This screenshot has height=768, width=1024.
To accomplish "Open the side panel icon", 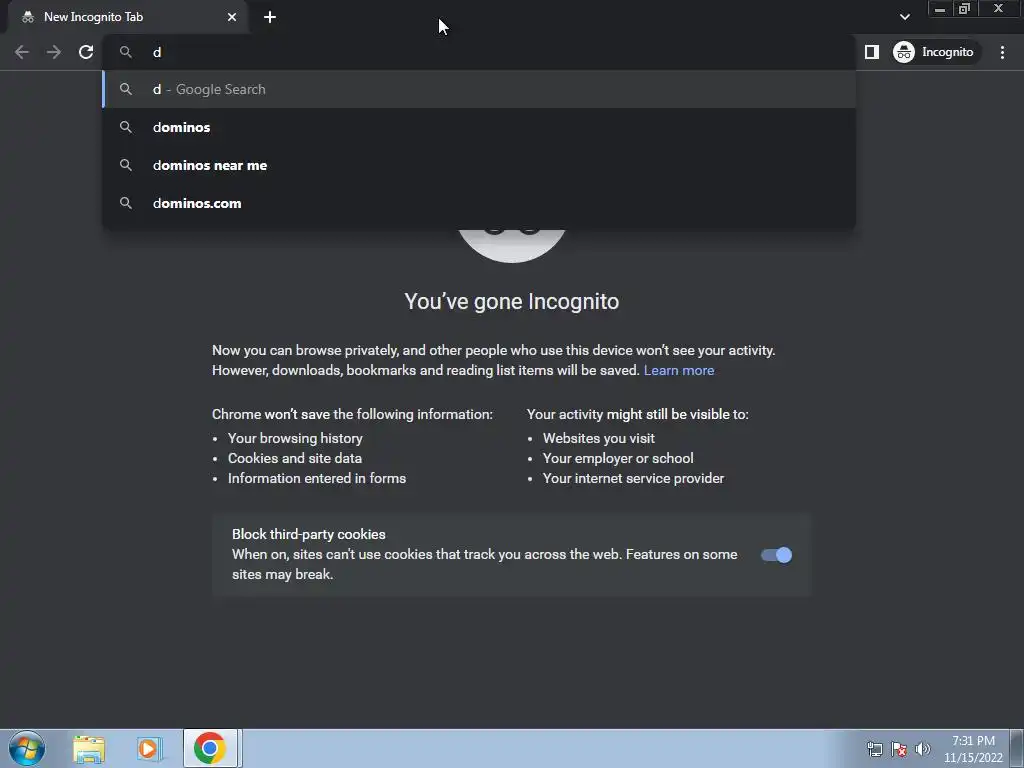I will (872, 52).
